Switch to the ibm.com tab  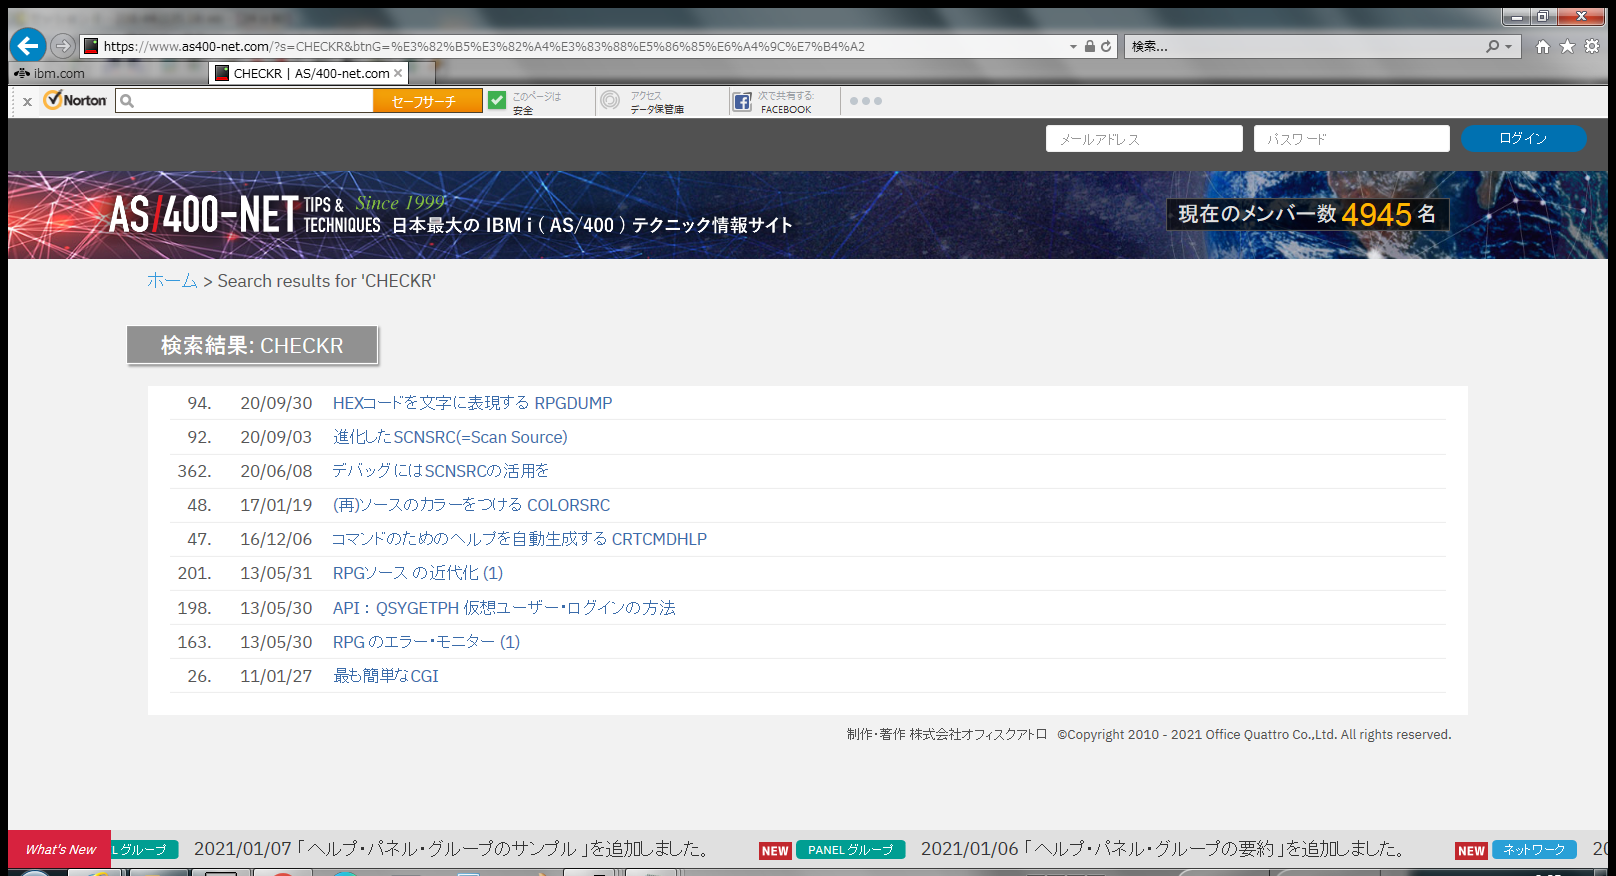point(50,73)
